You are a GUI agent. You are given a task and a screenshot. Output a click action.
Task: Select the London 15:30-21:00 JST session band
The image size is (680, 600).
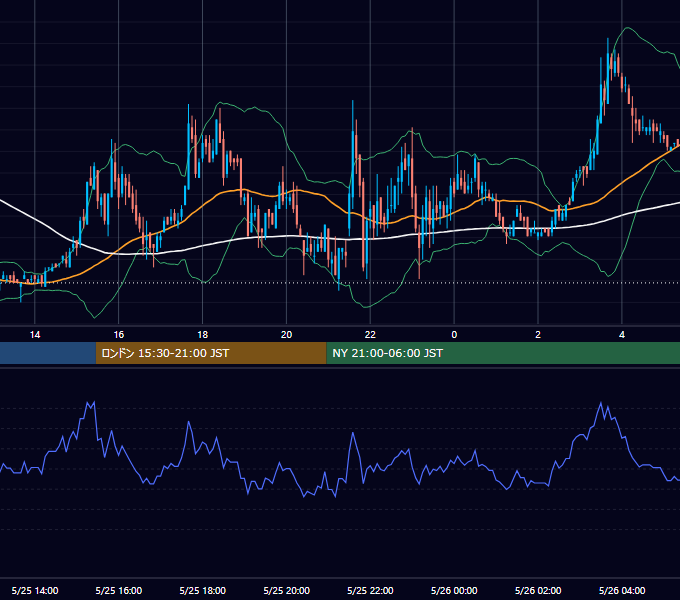211,353
